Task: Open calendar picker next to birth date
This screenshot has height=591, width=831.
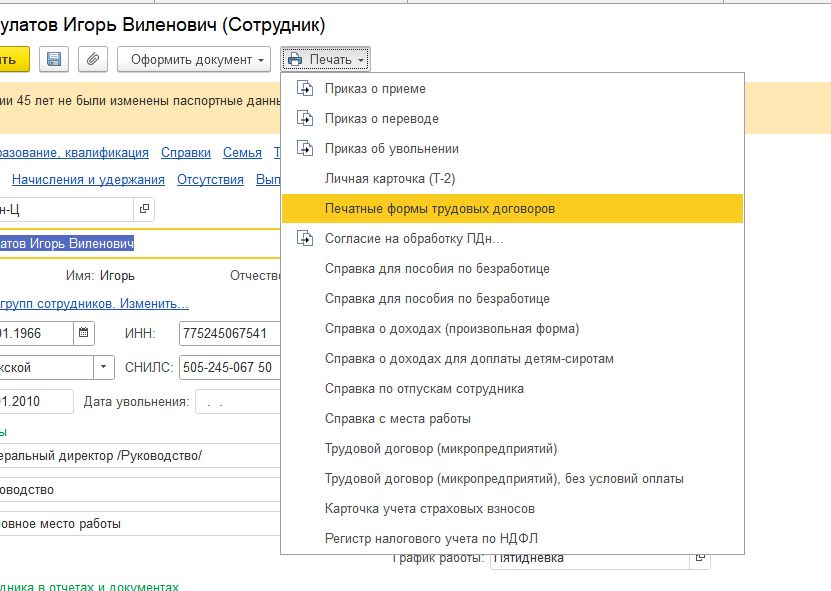Action: tap(84, 332)
